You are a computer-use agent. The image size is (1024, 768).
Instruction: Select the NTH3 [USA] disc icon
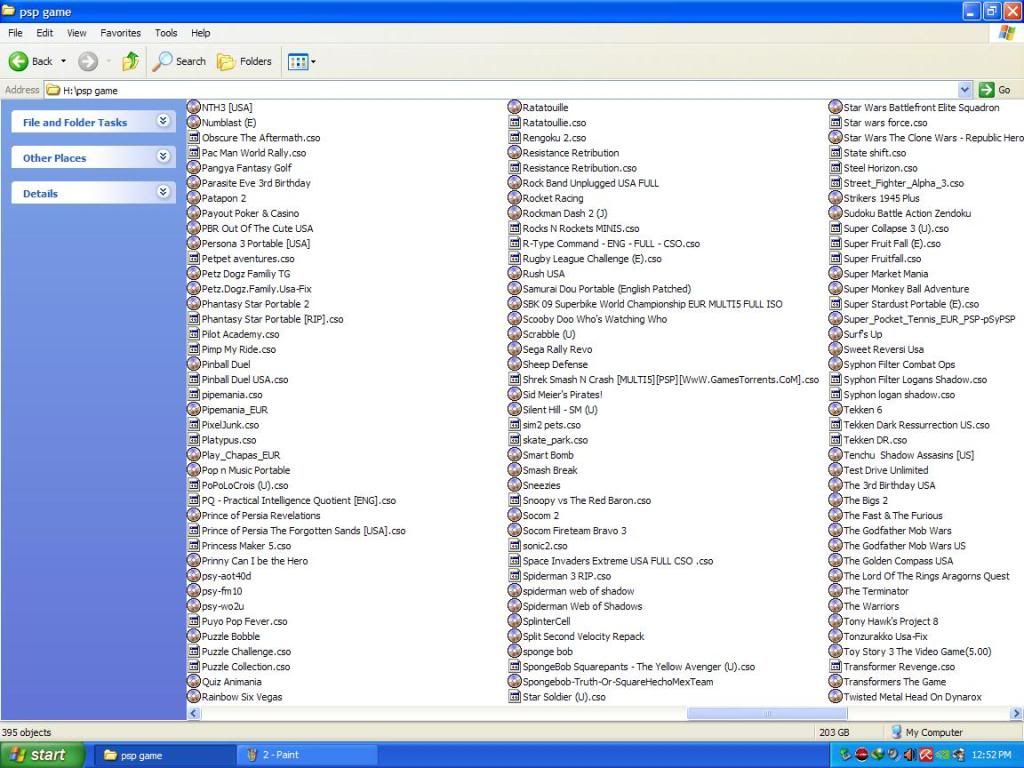(x=193, y=106)
